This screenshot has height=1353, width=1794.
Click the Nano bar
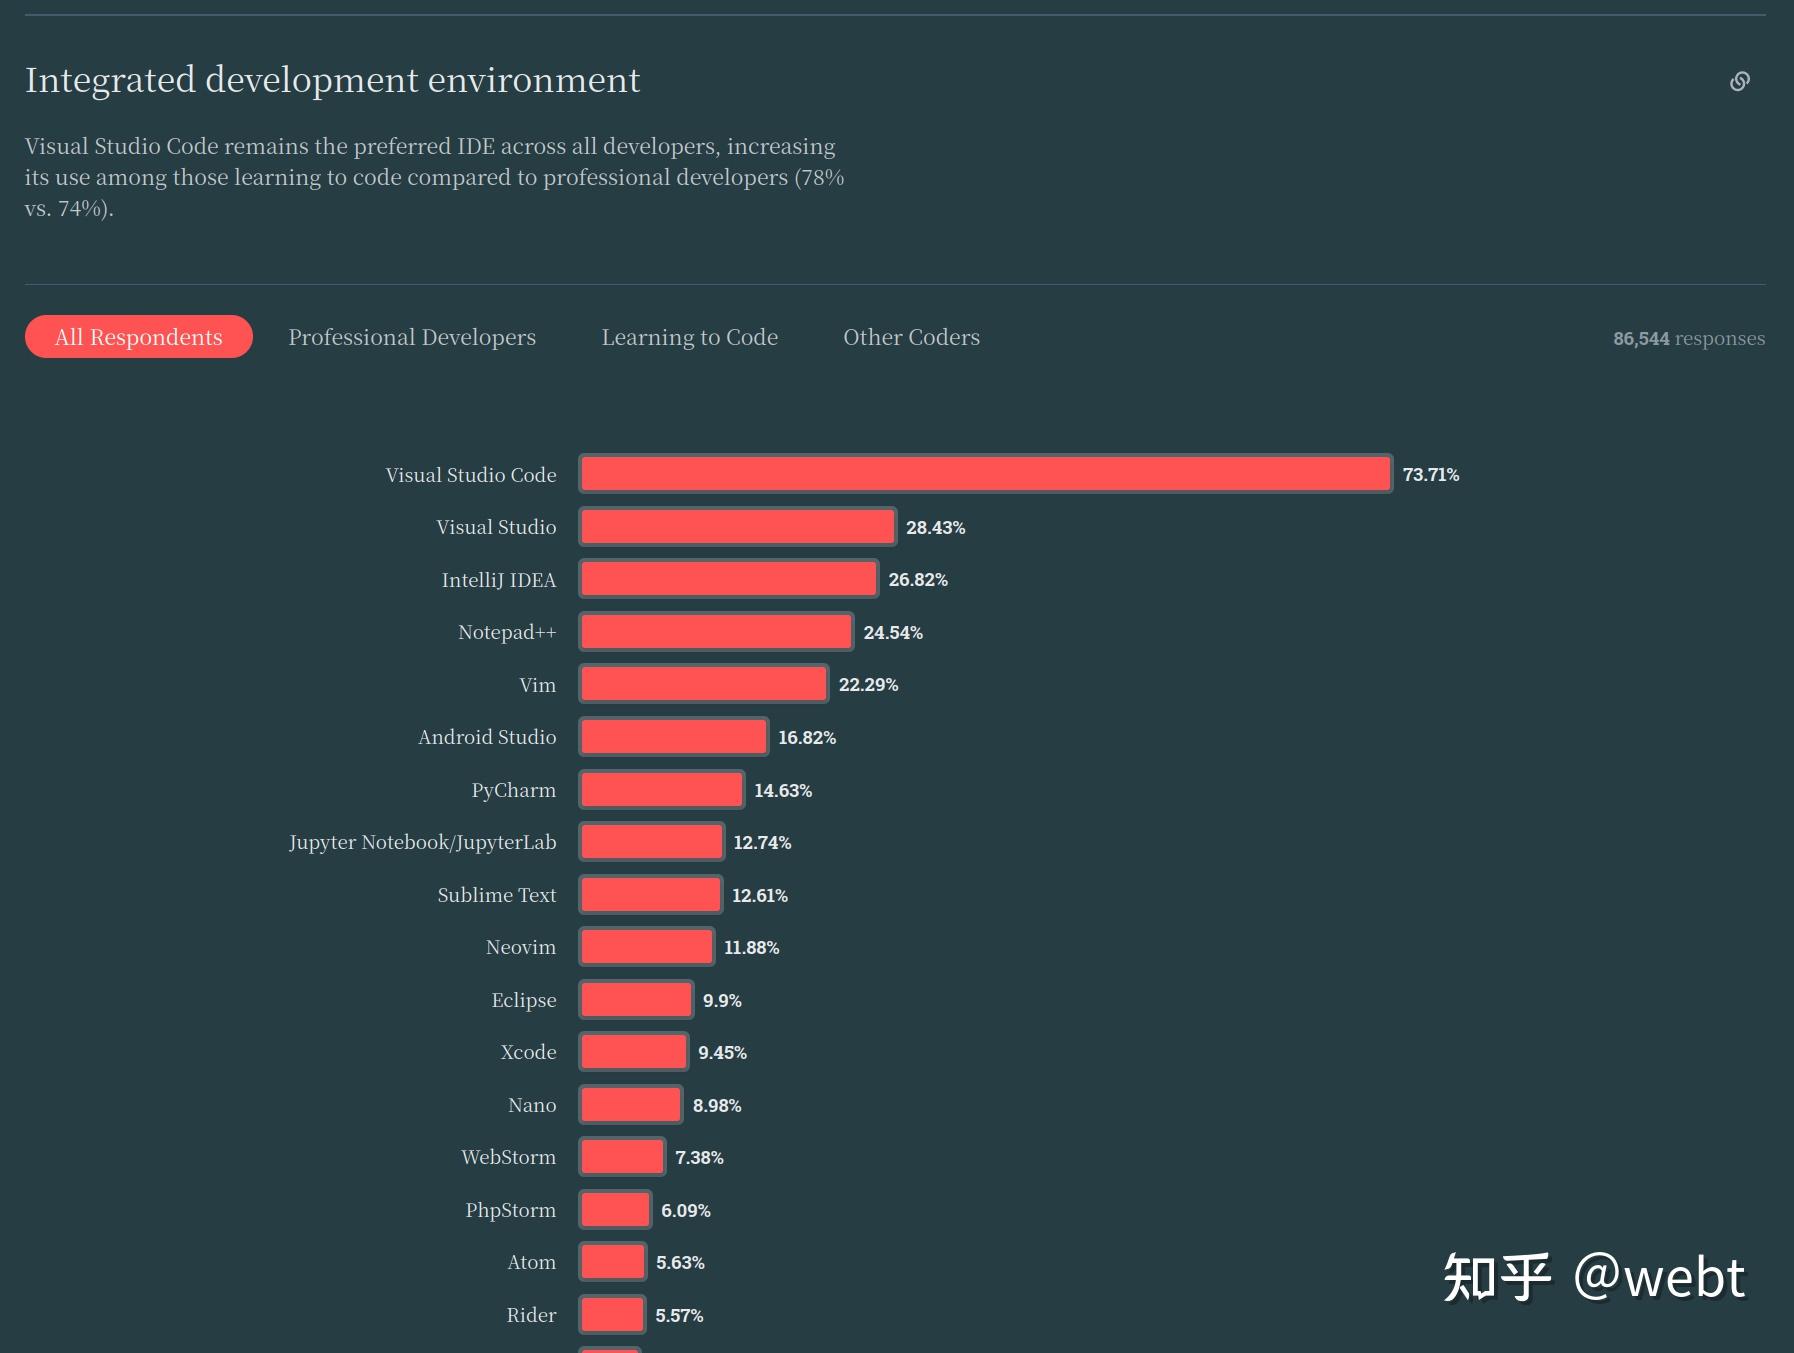[x=631, y=1104]
